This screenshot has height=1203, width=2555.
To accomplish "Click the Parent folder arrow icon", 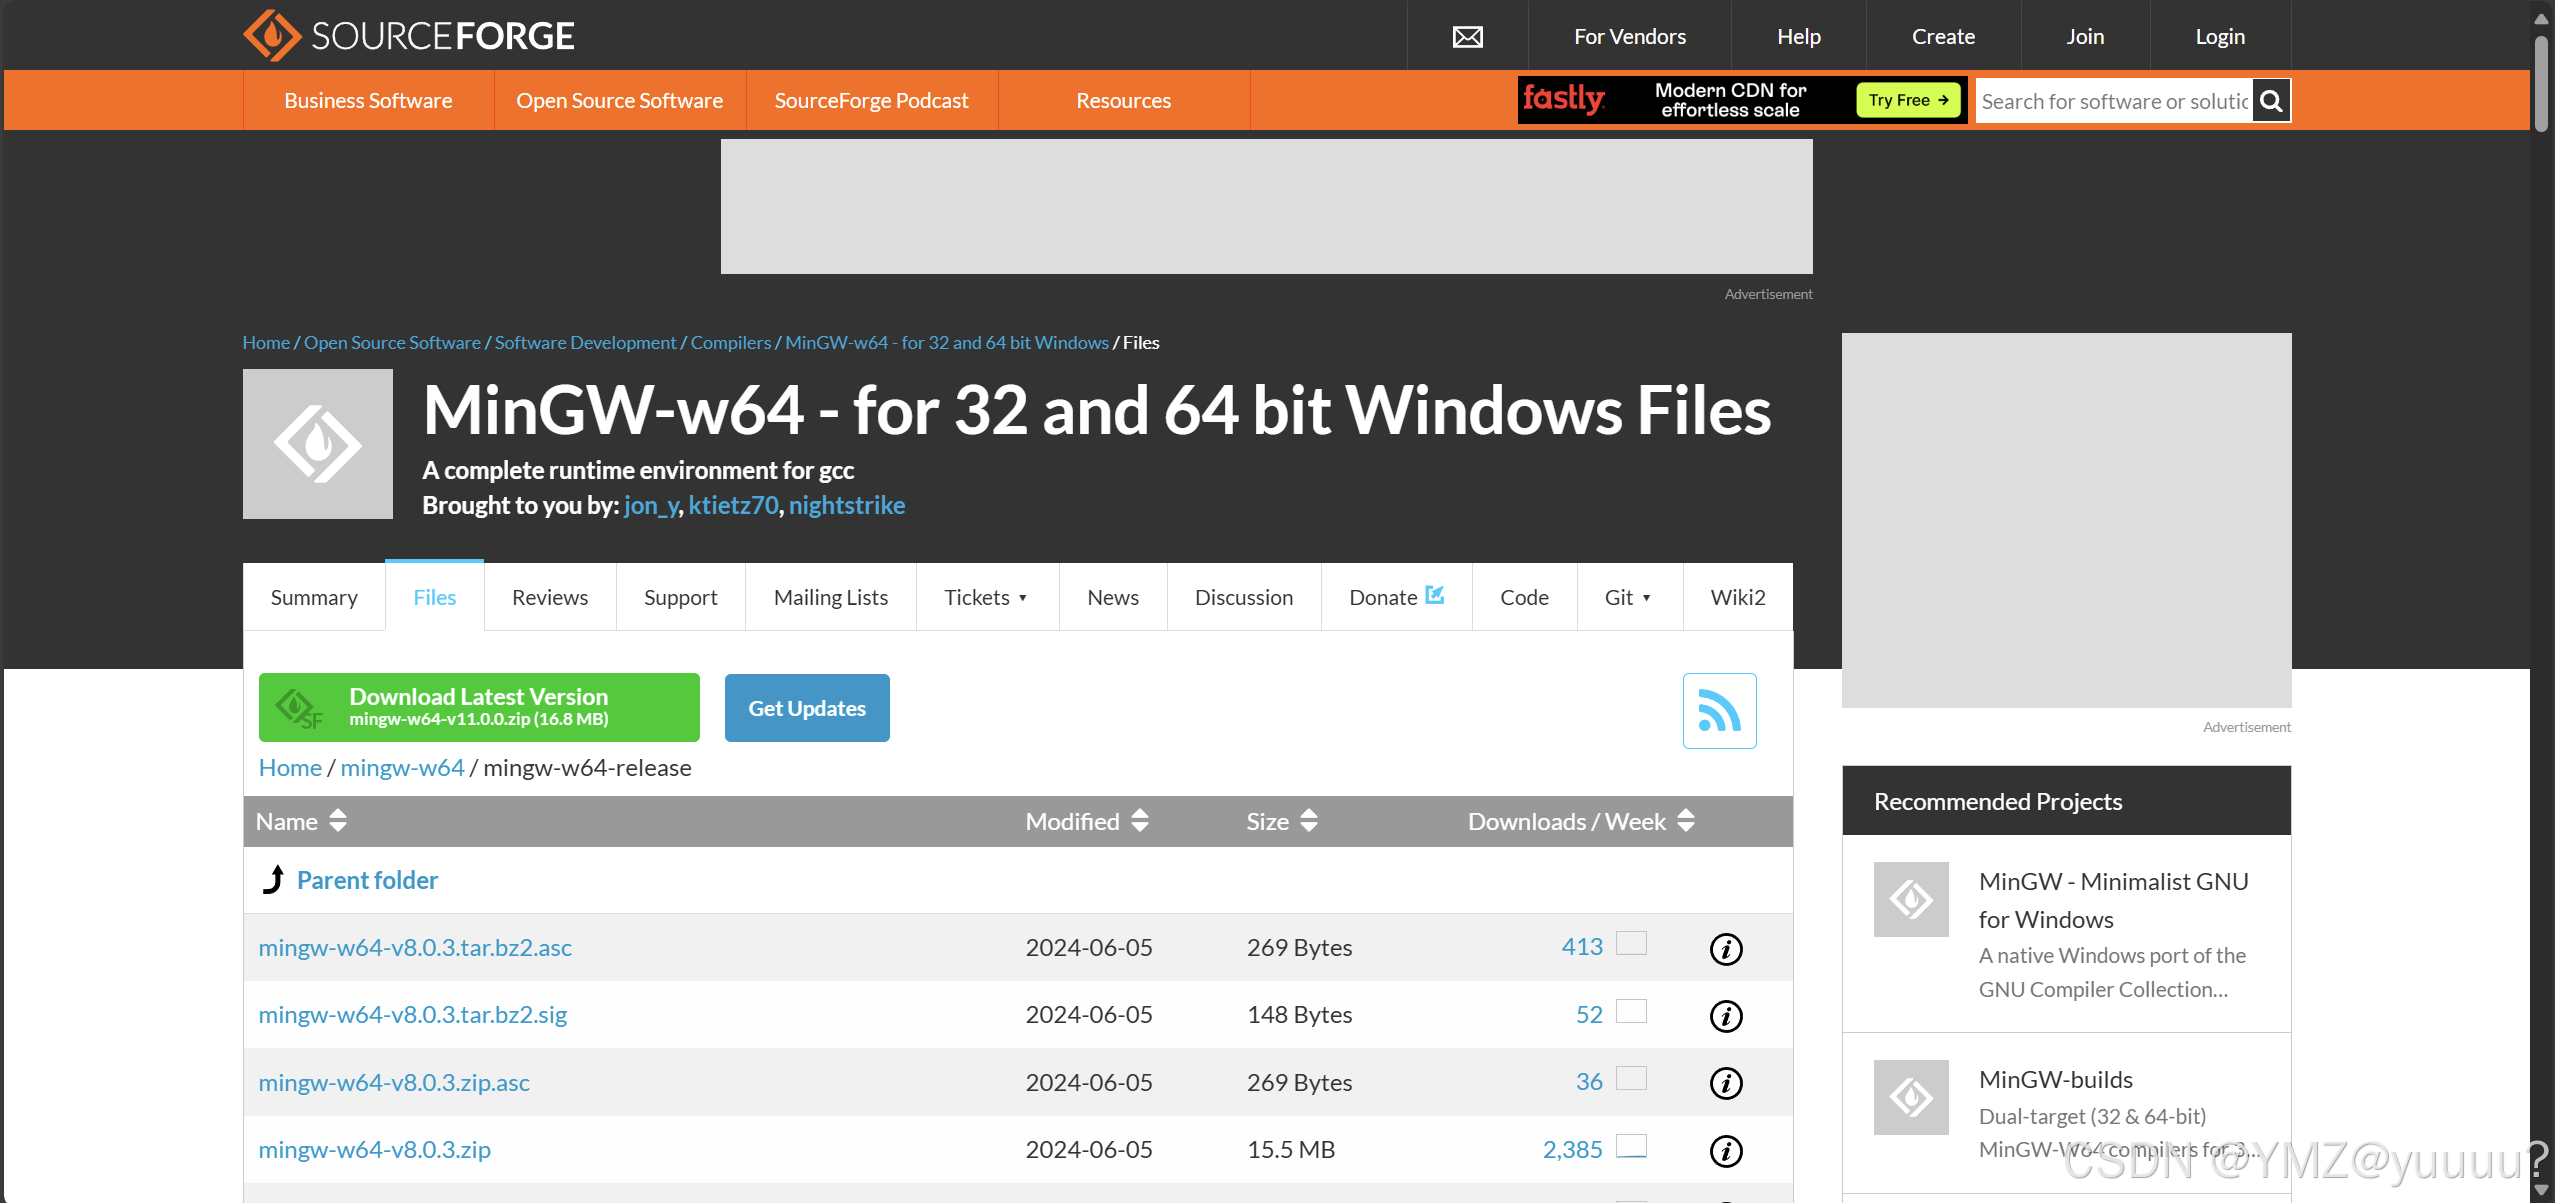I will click(273, 880).
